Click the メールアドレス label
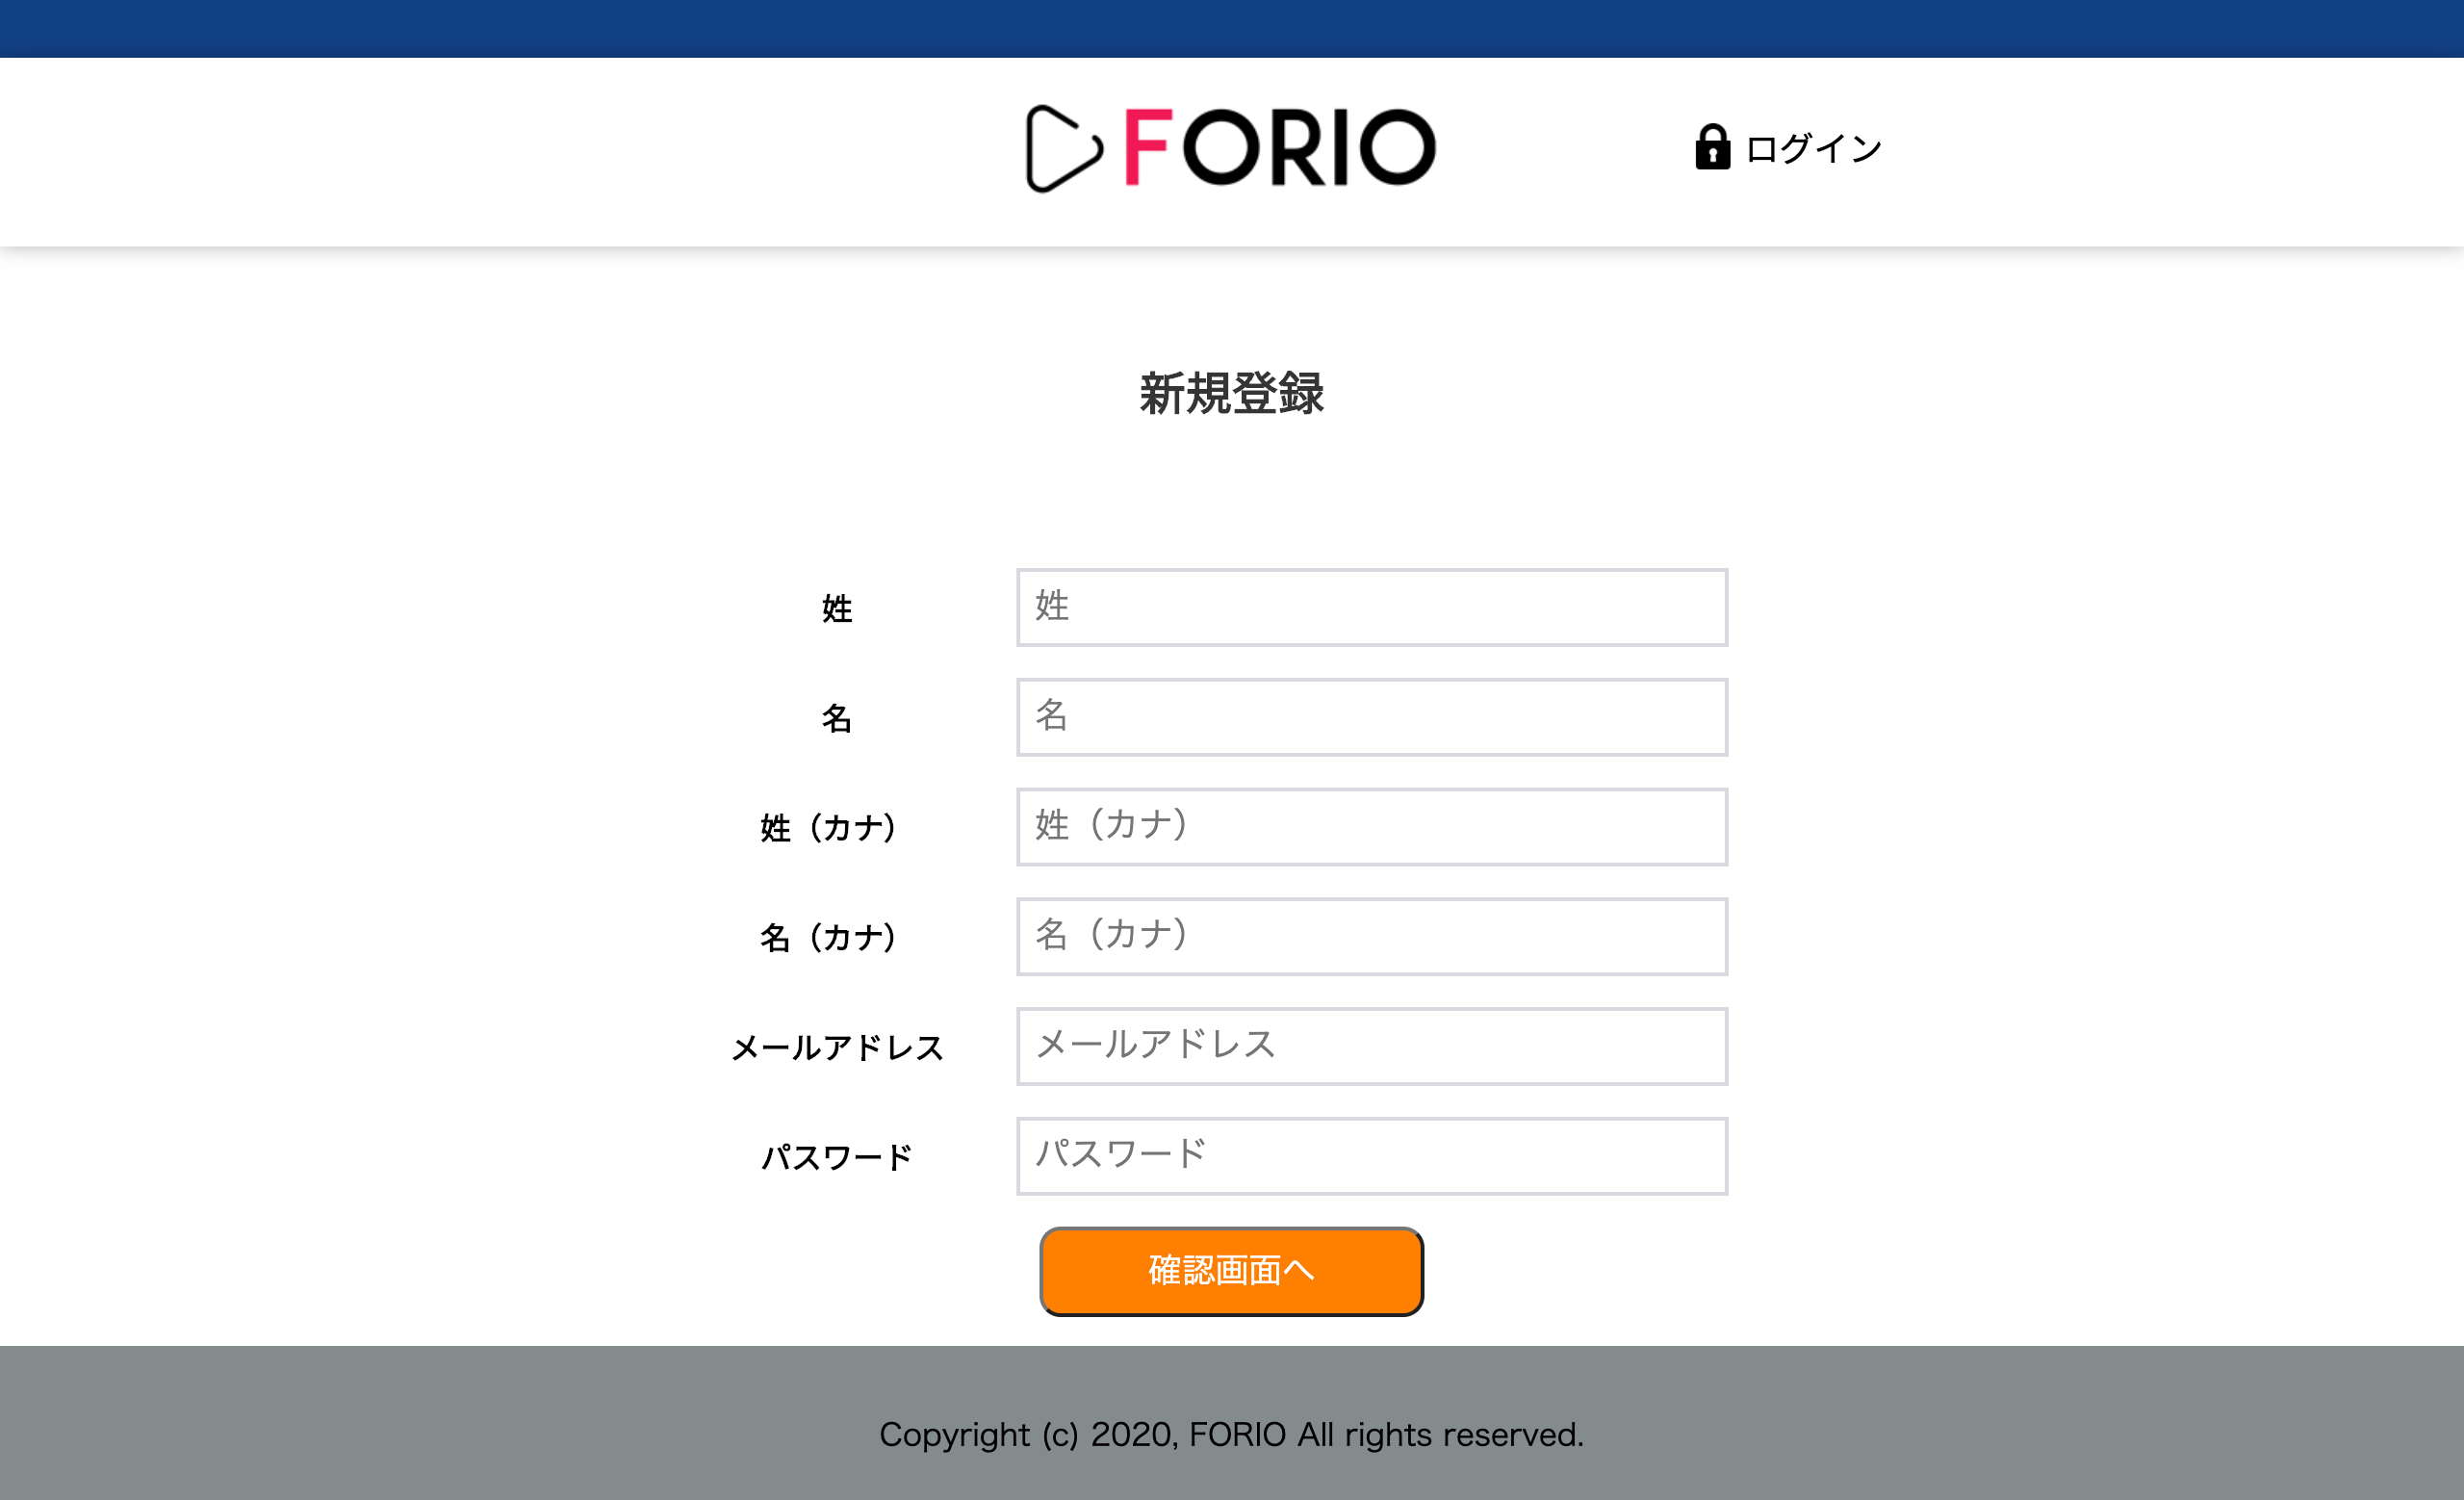Viewport: 2464px width, 1500px height. click(x=838, y=1048)
